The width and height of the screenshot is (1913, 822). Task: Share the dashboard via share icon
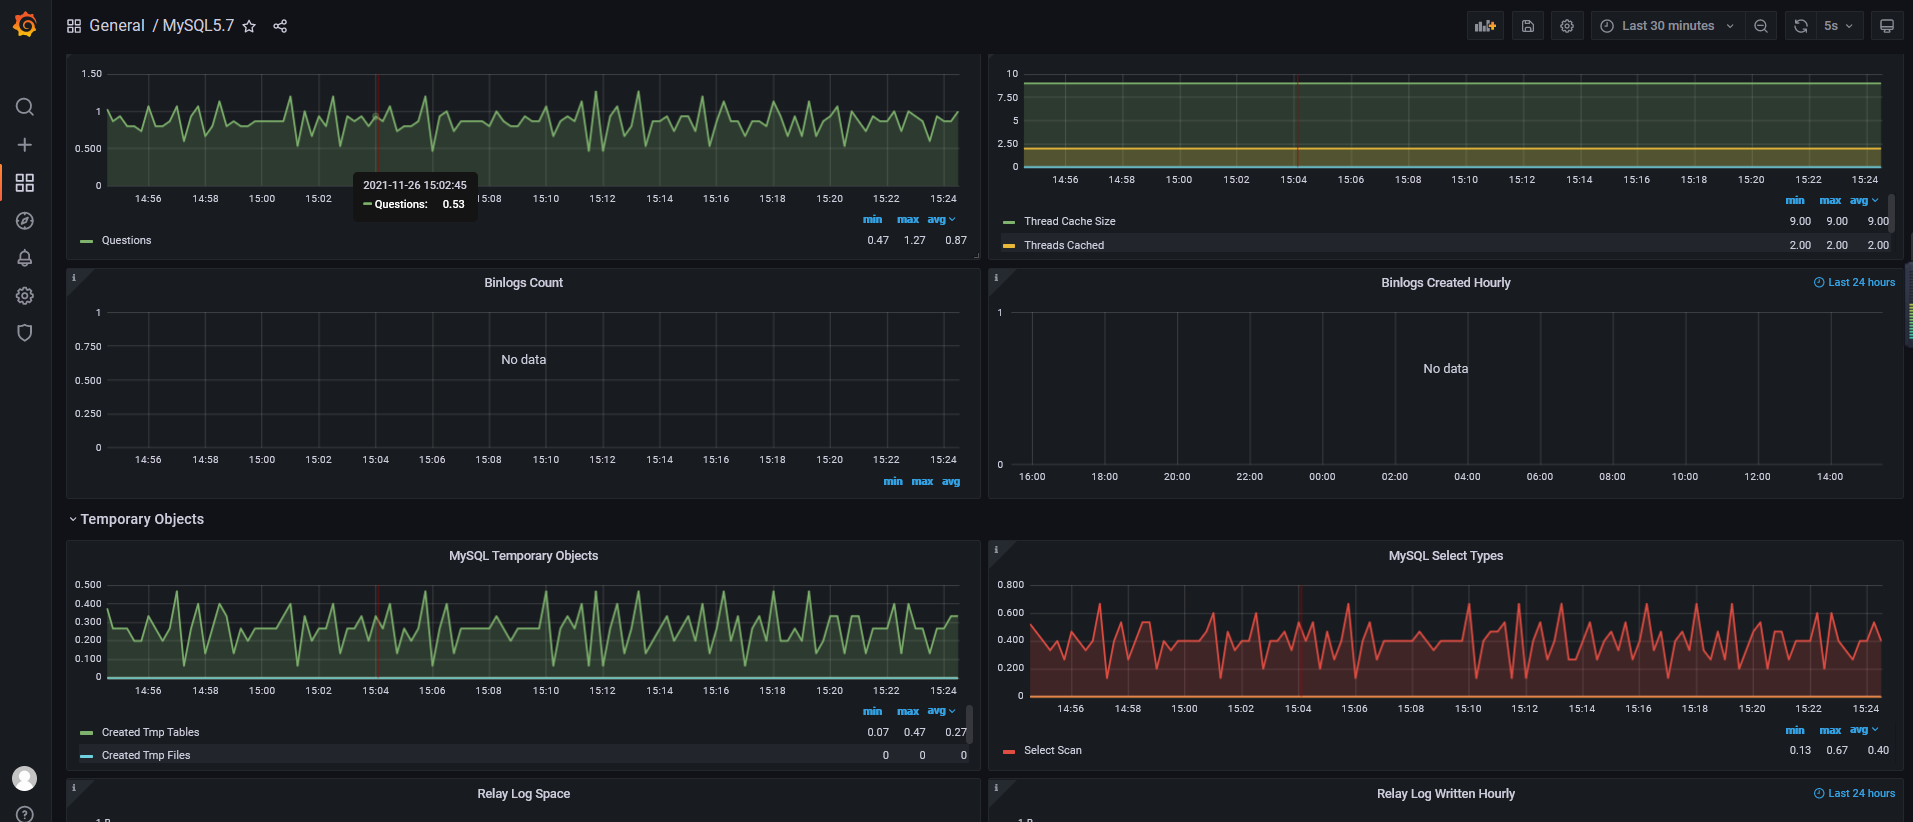pyautogui.click(x=280, y=26)
